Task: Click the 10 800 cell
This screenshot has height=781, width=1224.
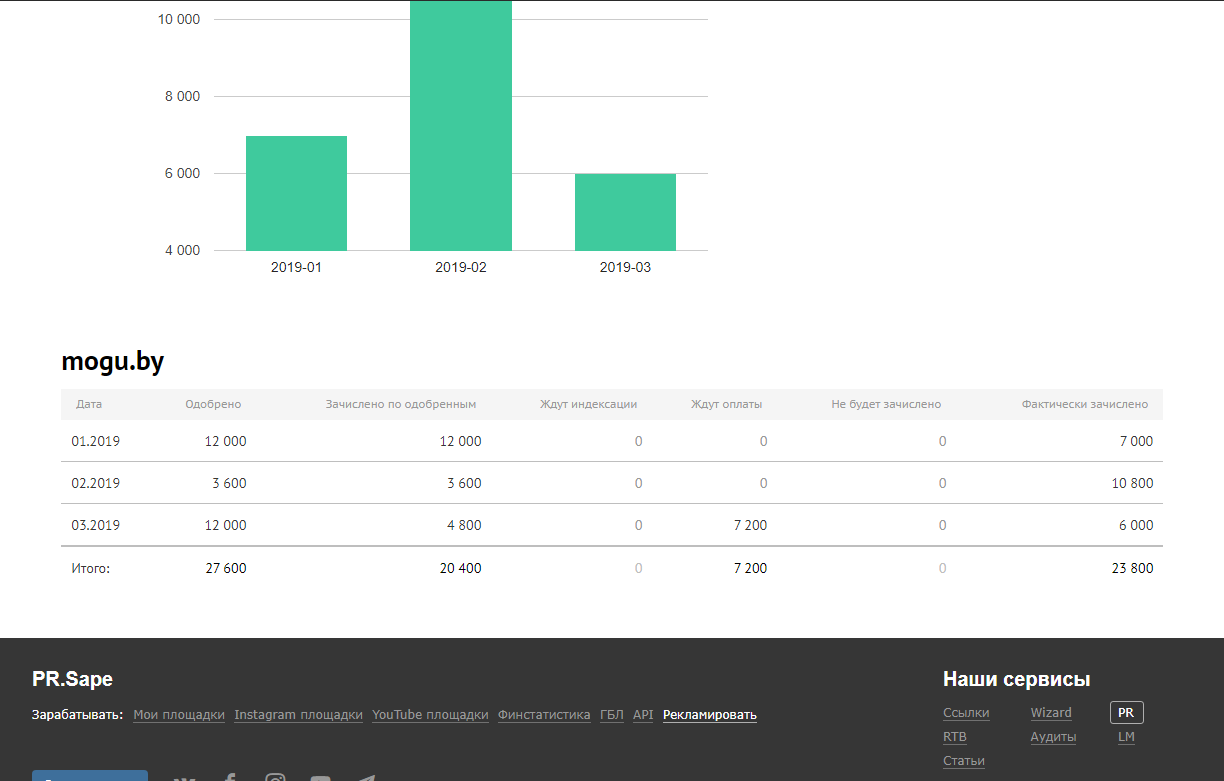Action: coord(1132,483)
